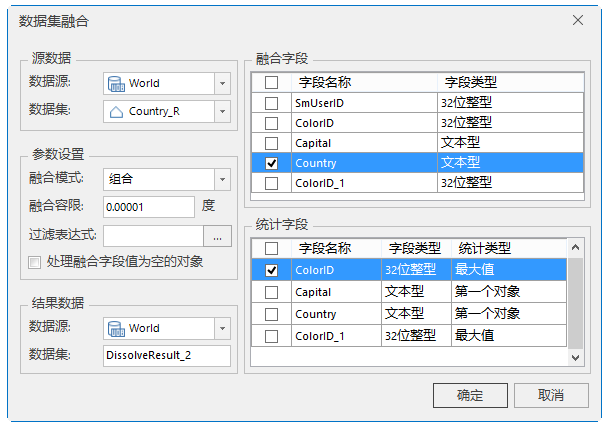Screen dimensions: 607x423
Task: Click scrollbar up arrow in 统计字段 list
Action: click(x=575, y=247)
